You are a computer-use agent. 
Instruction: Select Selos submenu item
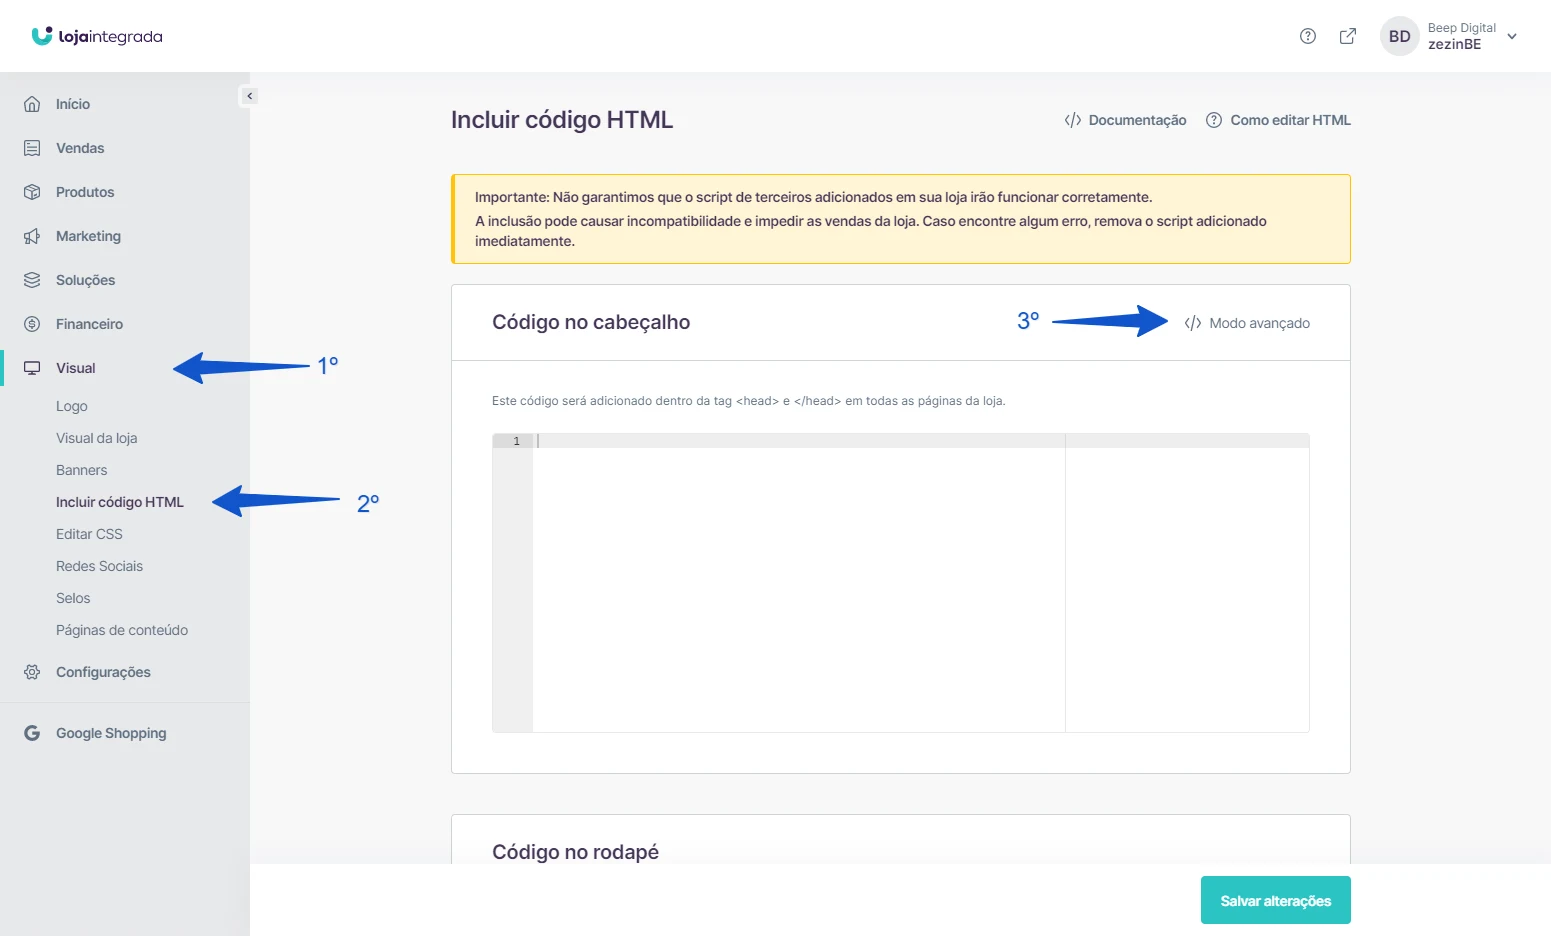(73, 598)
